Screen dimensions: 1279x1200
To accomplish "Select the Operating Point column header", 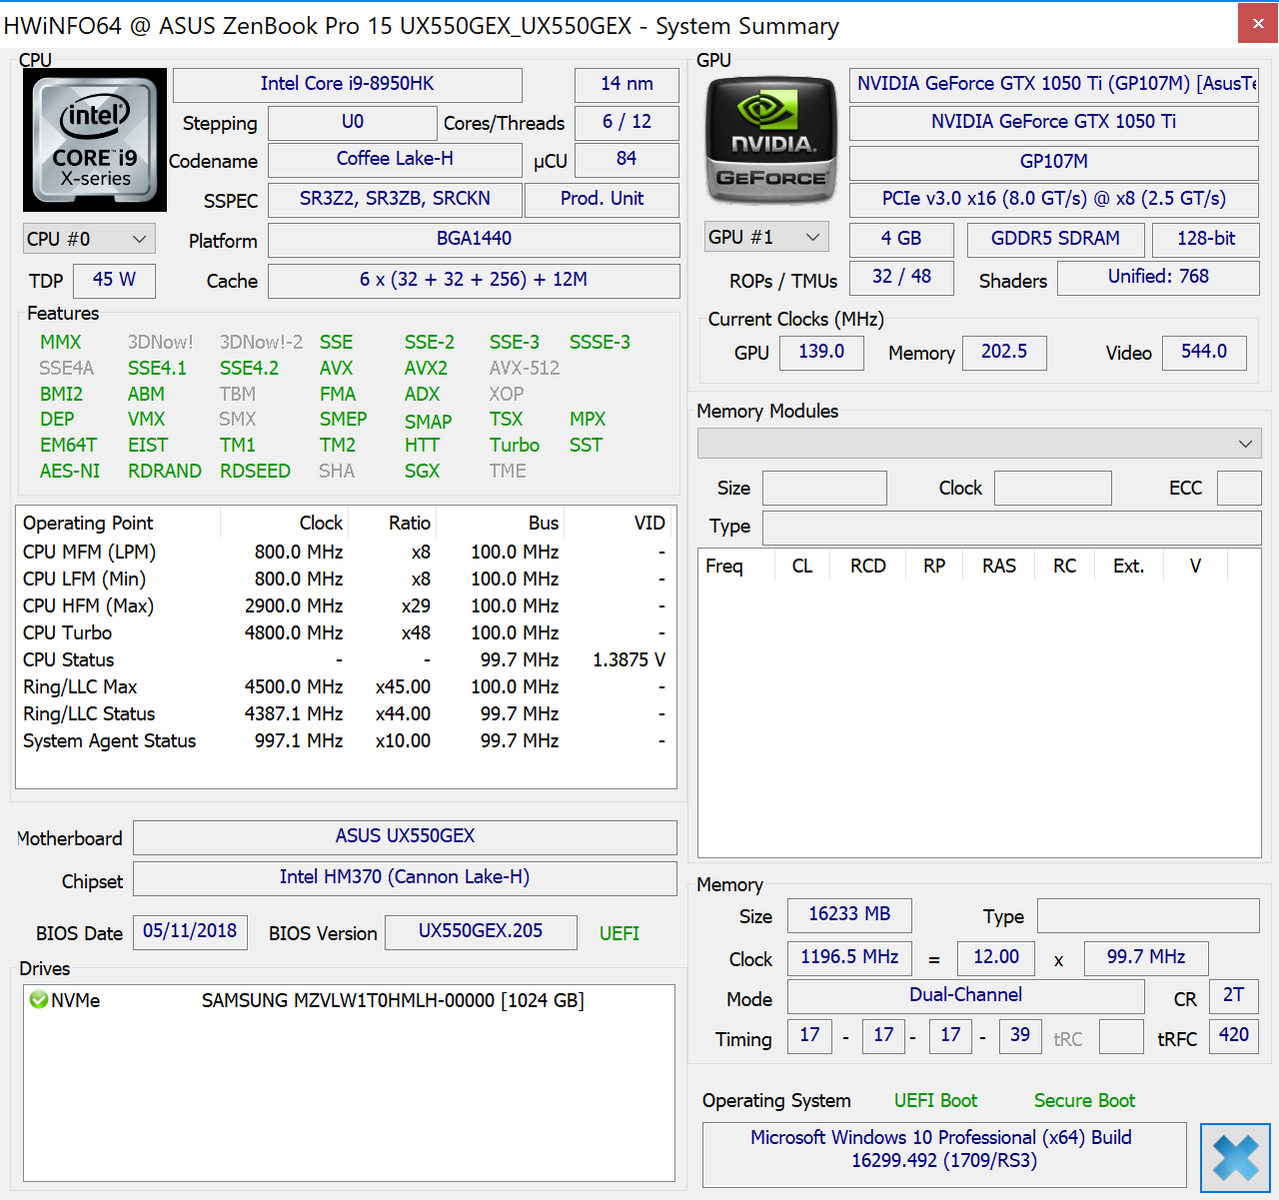I will pyautogui.click(x=118, y=523).
